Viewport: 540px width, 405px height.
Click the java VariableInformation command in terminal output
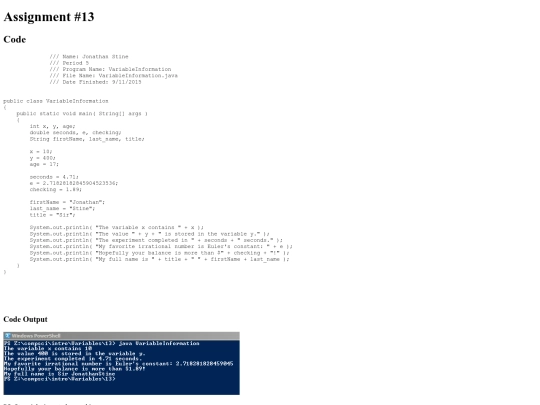click(159, 343)
